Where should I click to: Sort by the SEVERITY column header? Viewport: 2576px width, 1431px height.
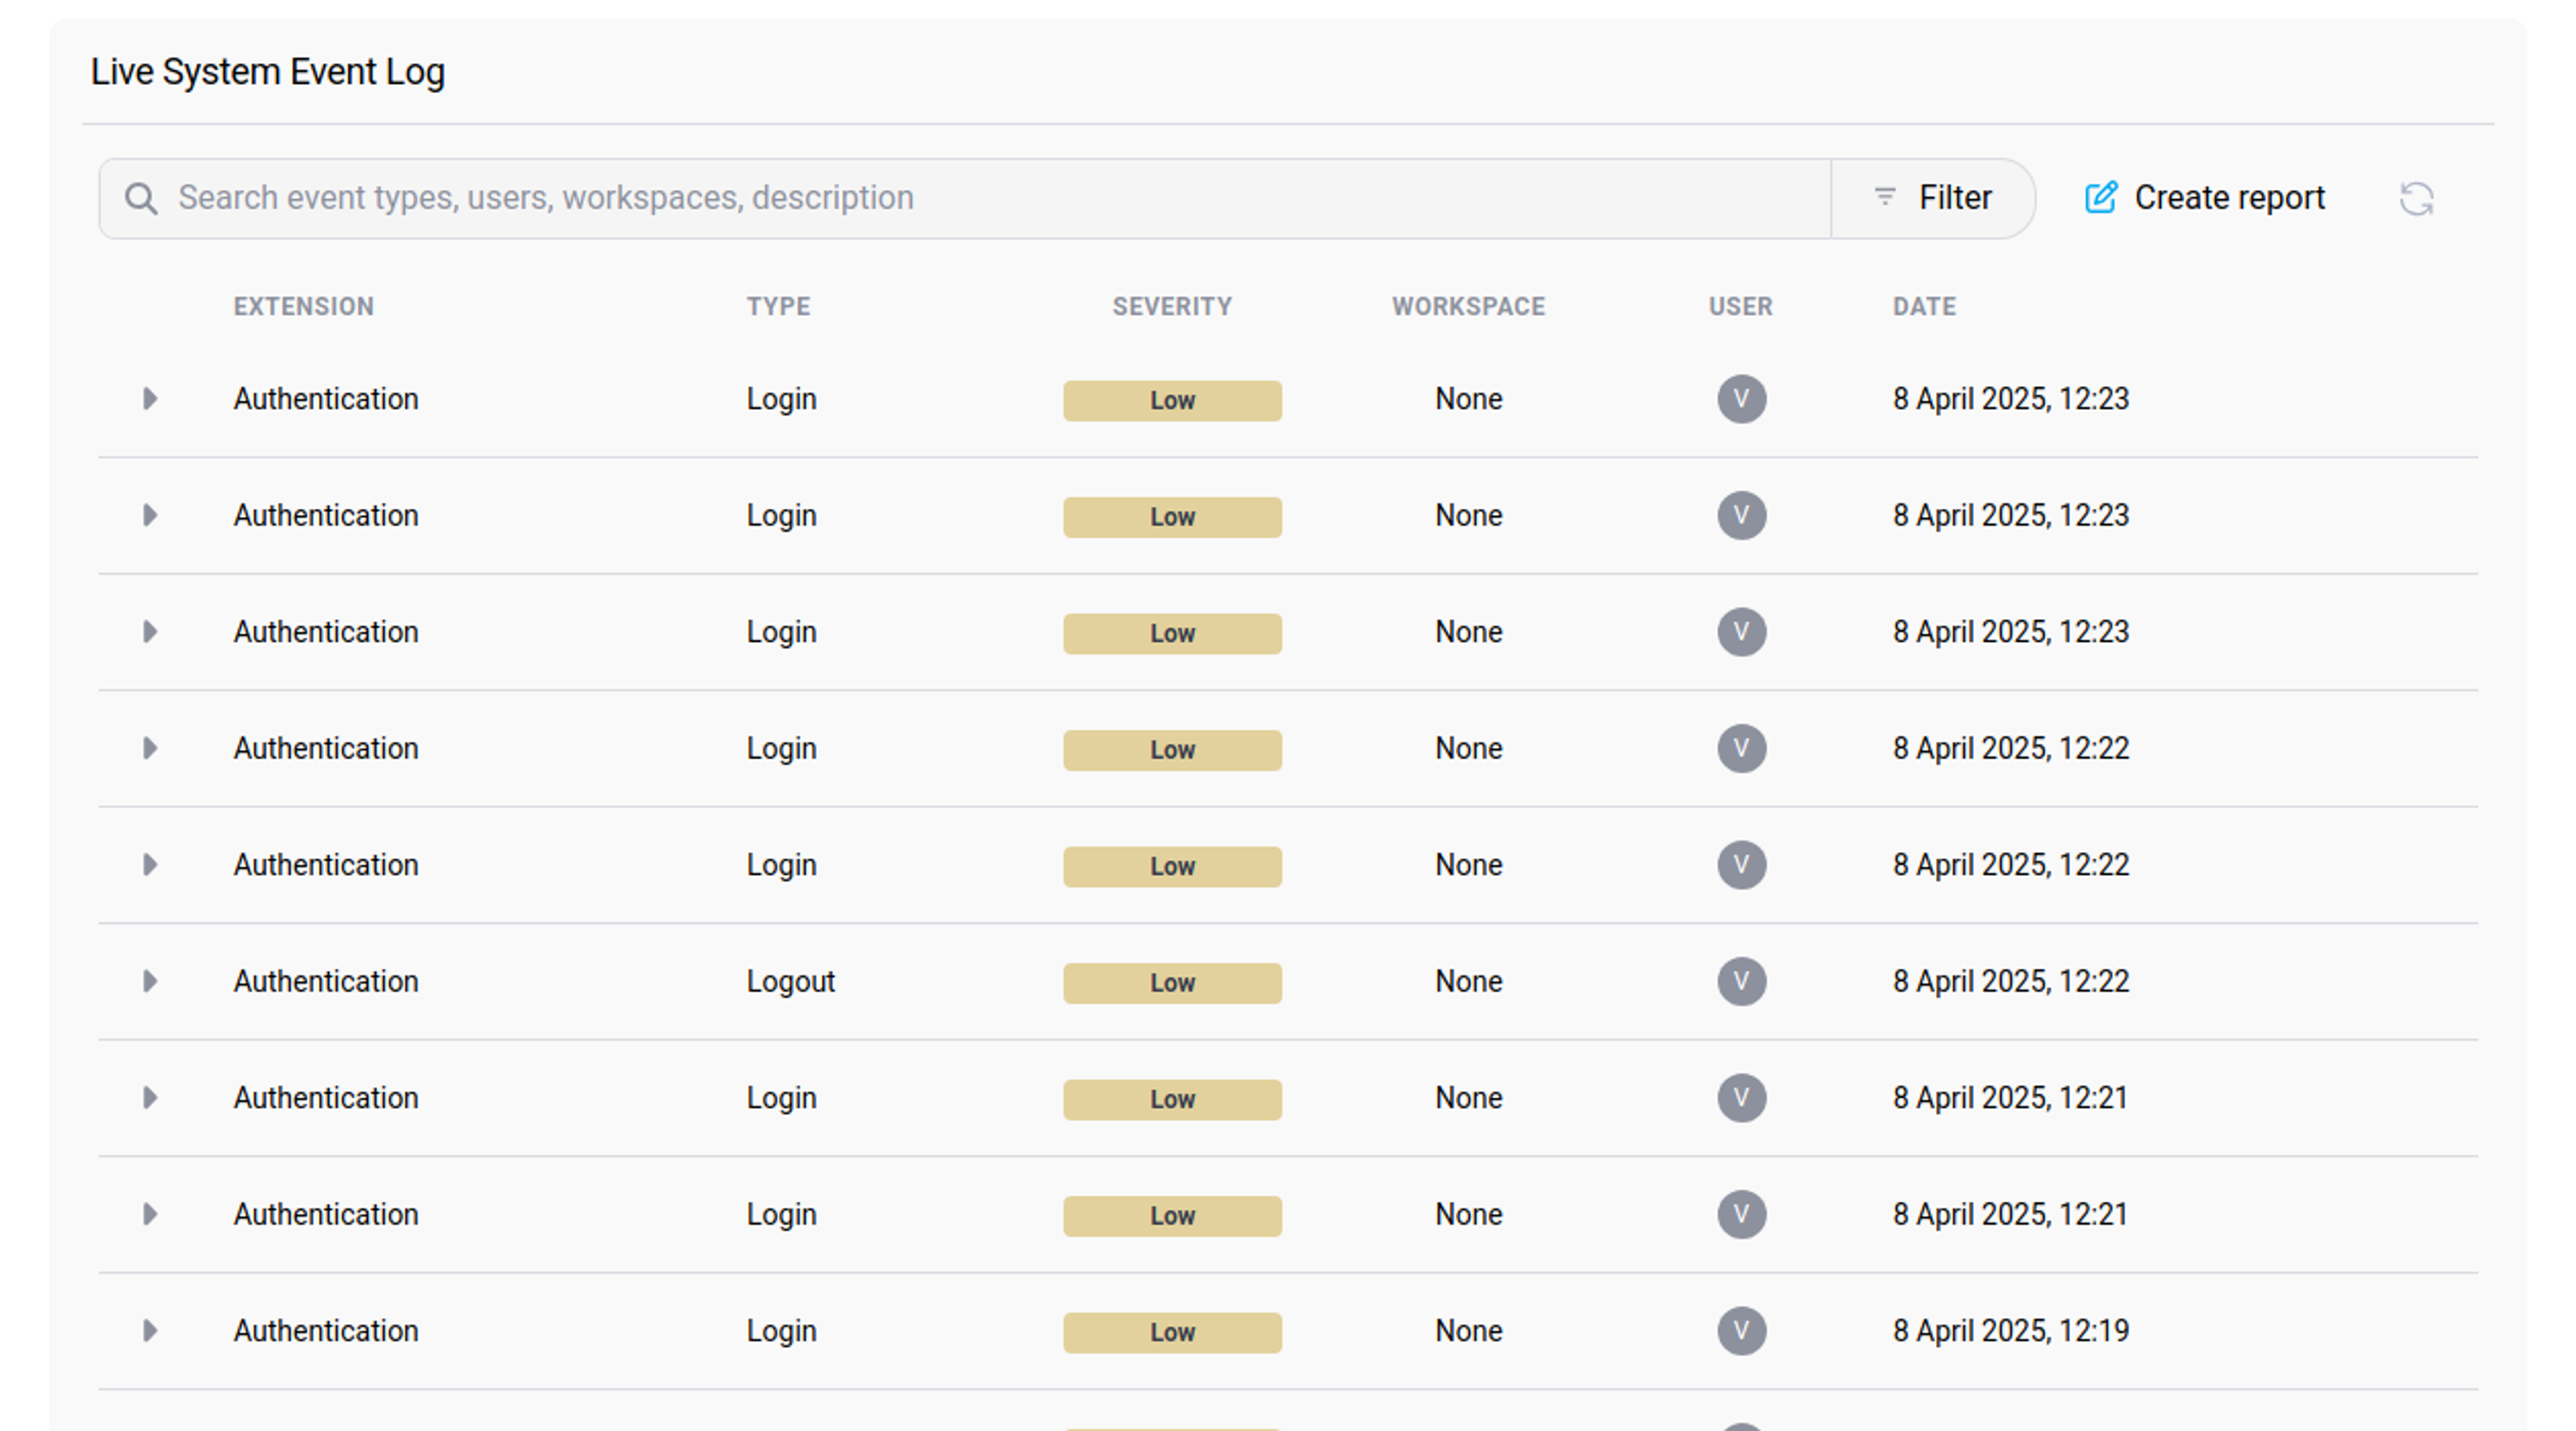[x=1171, y=306]
